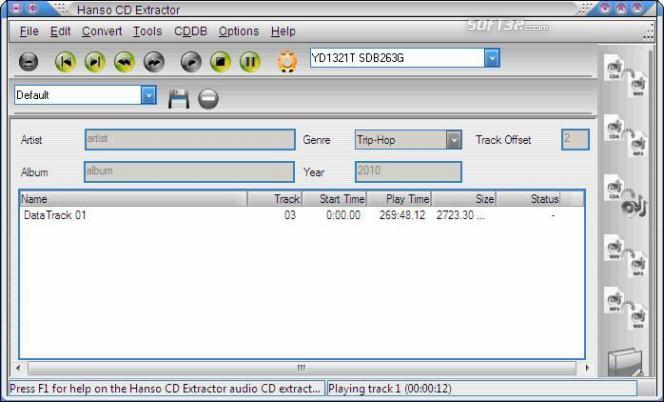Delete the profile with the minus icon
This screenshot has width=664, height=402.
pos(208,99)
